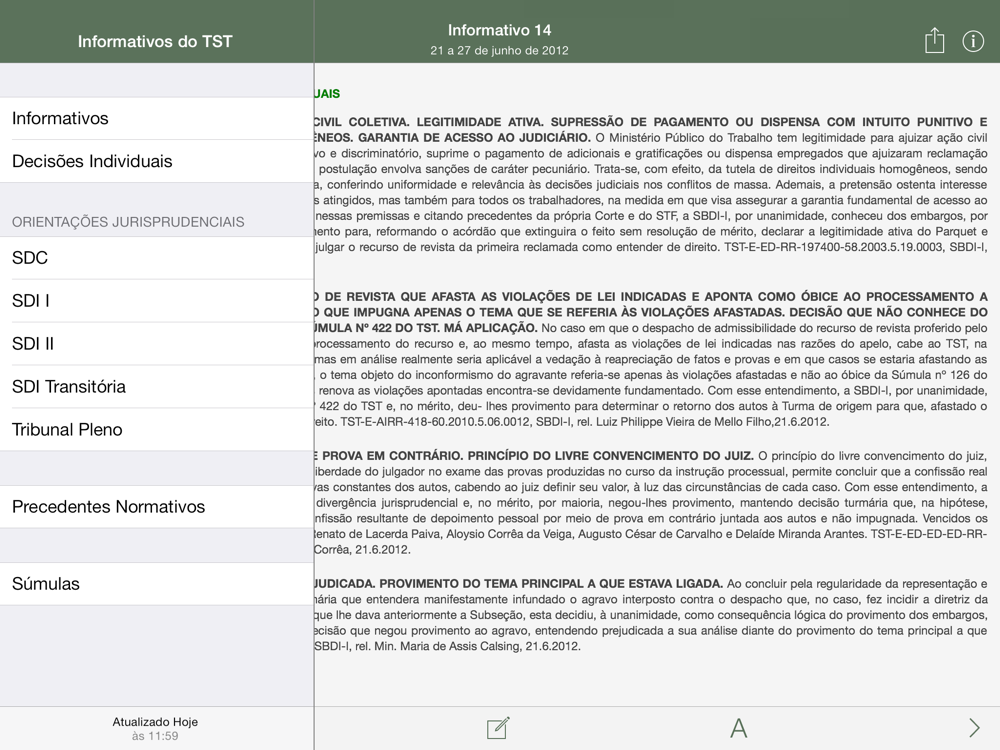Screen dimensions: 1000x750
Task: Click 'Atualizado Hoje' status text
Action: pos(155,722)
